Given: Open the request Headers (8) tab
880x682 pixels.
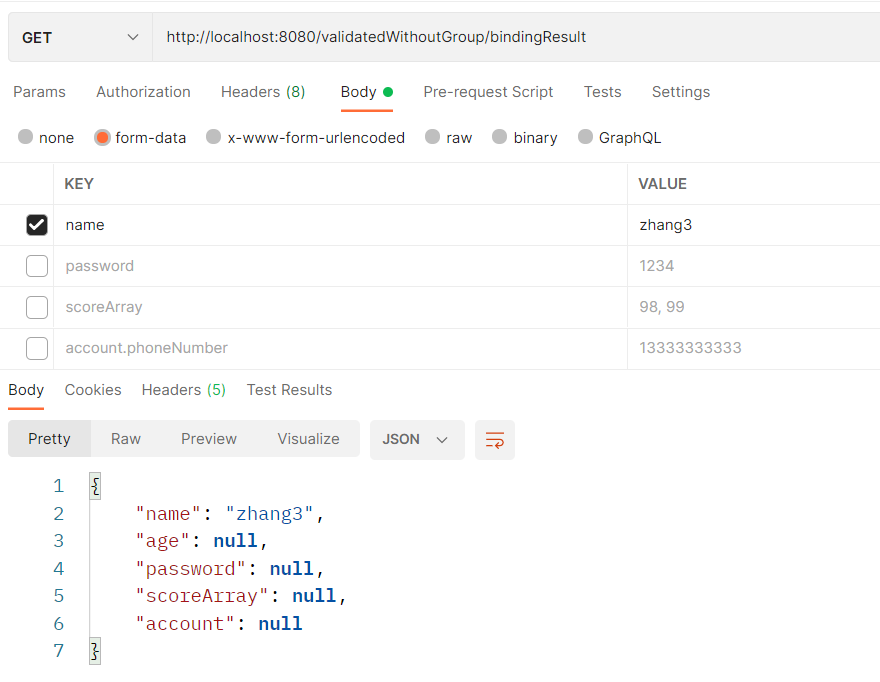Looking at the screenshot, I should pos(263,92).
